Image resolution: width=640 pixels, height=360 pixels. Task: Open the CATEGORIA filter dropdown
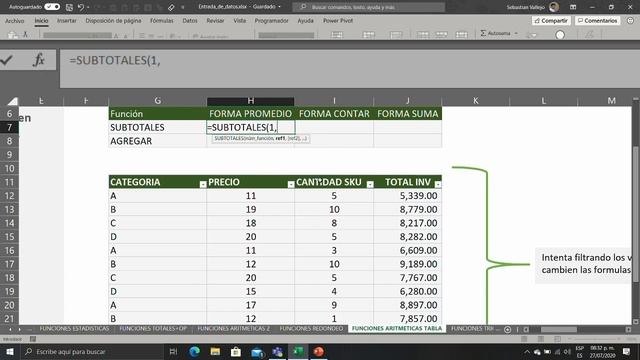click(x=203, y=184)
